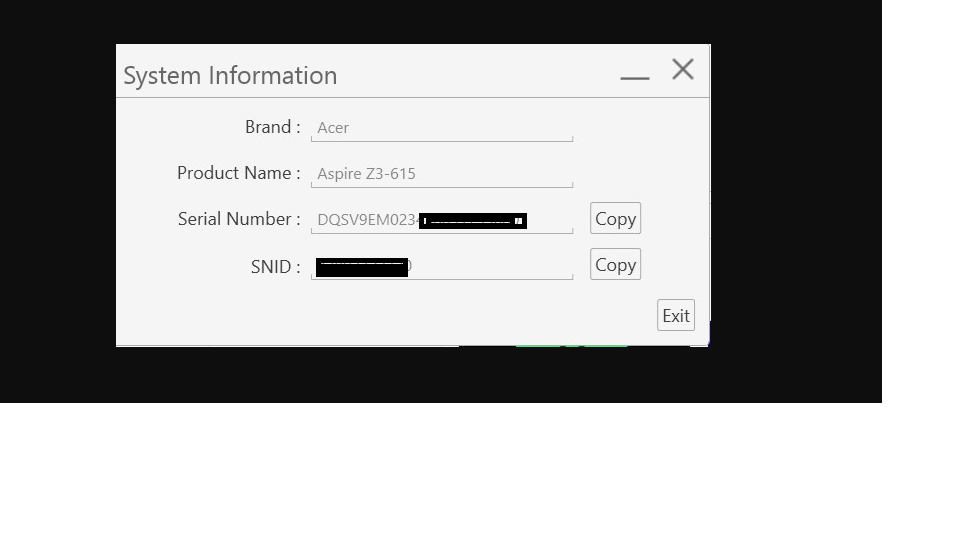The width and height of the screenshot is (960, 540).
Task: Select the Serial Number text field
Action: tap(442, 220)
